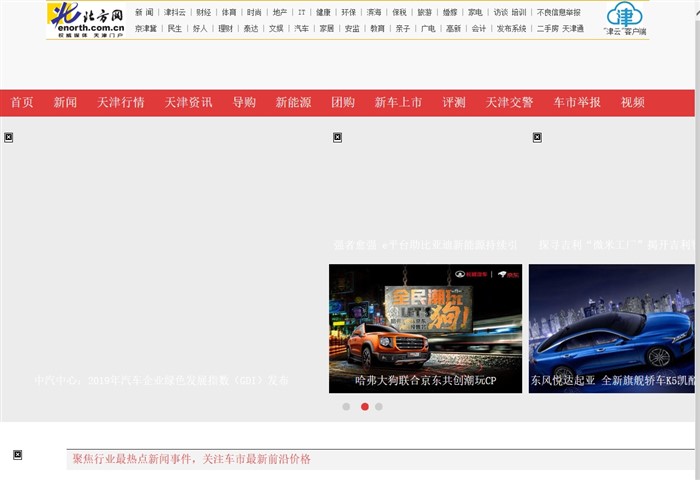Image resolution: width=700 pixels, height=480 pixels.
Task: Open the 理财 header link
Action: click(x=225, y=29)
